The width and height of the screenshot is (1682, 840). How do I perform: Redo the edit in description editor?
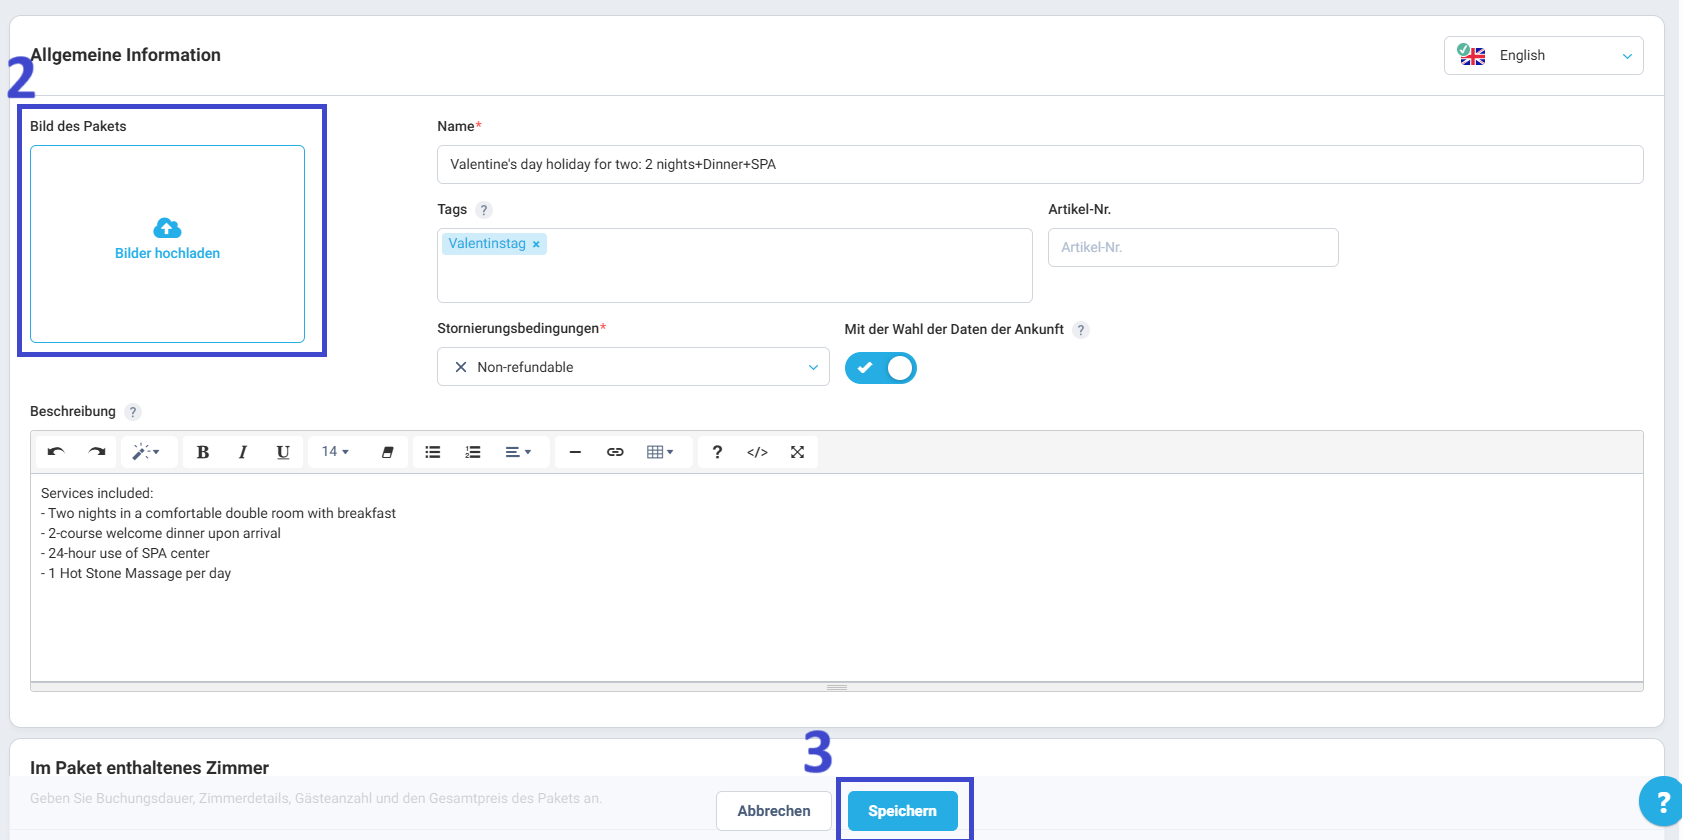click(x=97, y=452)
